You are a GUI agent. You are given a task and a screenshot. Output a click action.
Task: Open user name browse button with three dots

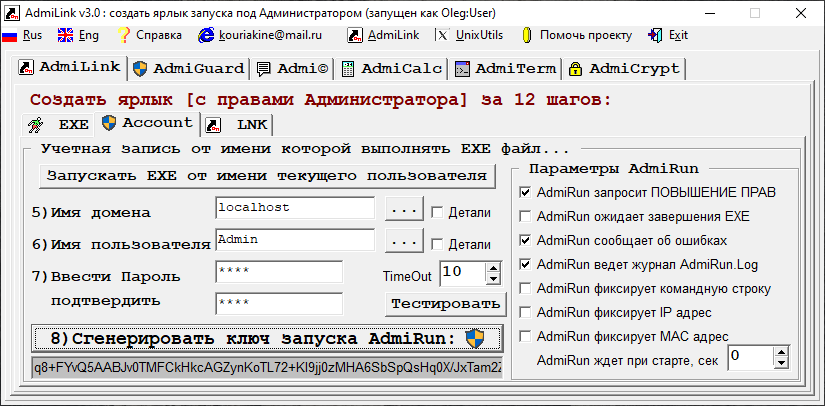point(404,240)
